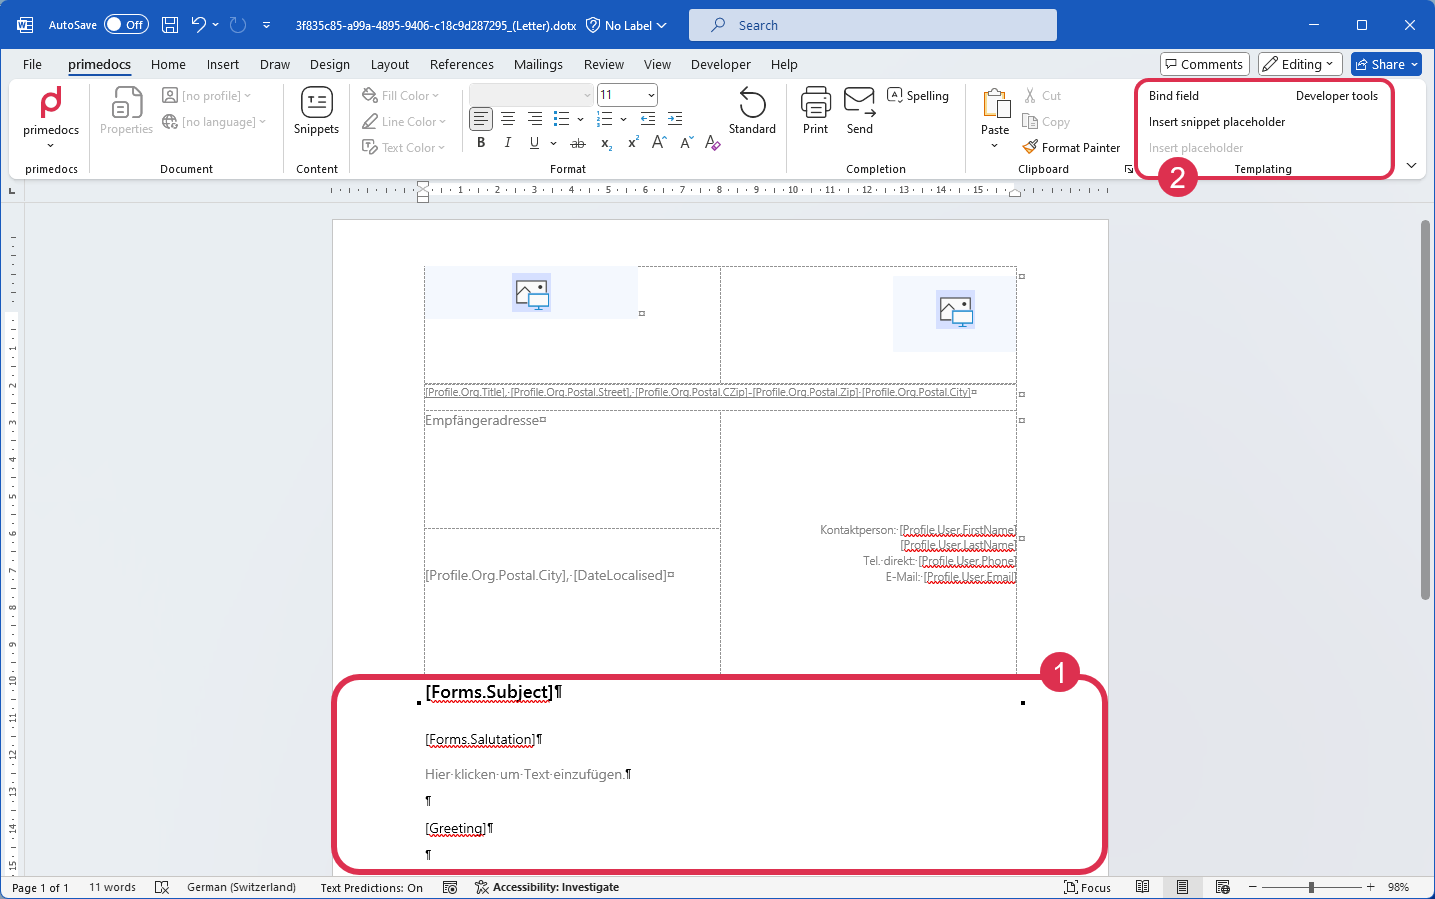Open the Comments pane
1435x899 pixels.
pyautogui.click(x=1205, y=64)
